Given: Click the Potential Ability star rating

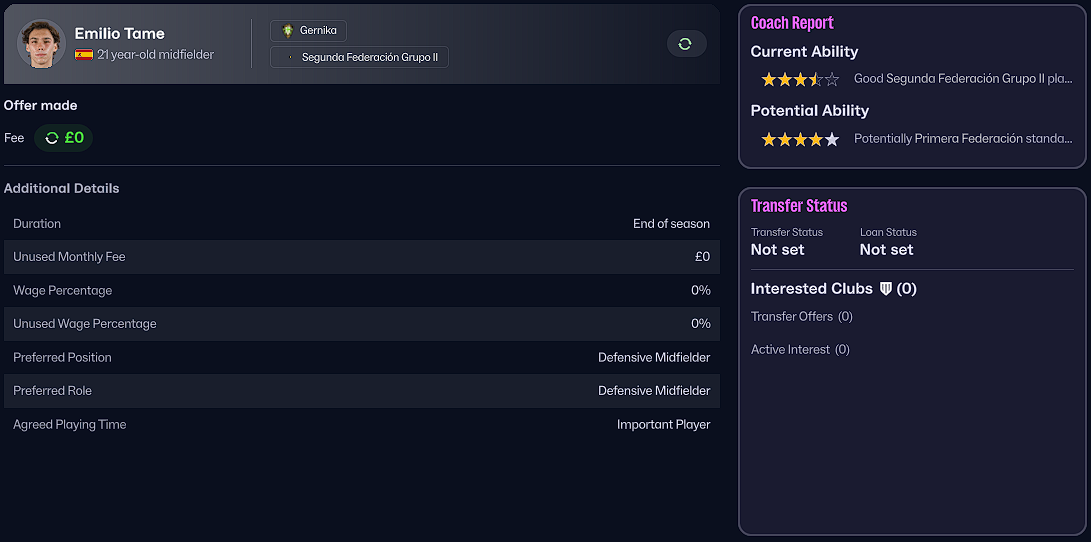Looking at the screenshot, I should 800,139.
